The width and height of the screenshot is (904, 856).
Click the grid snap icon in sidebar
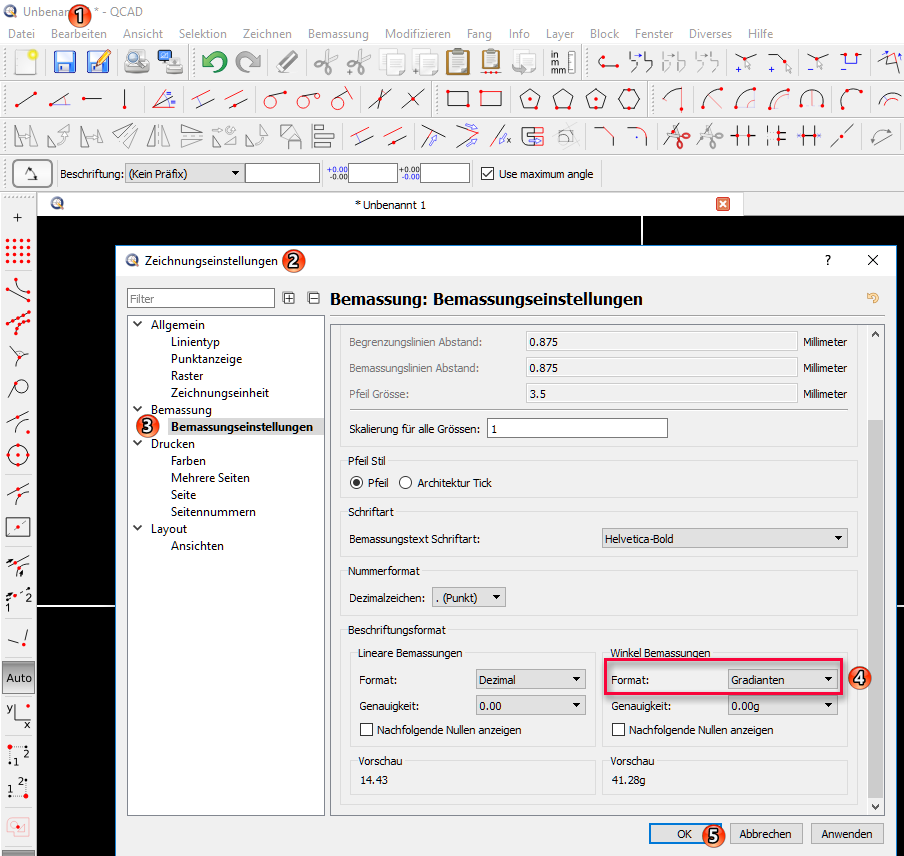18,250
